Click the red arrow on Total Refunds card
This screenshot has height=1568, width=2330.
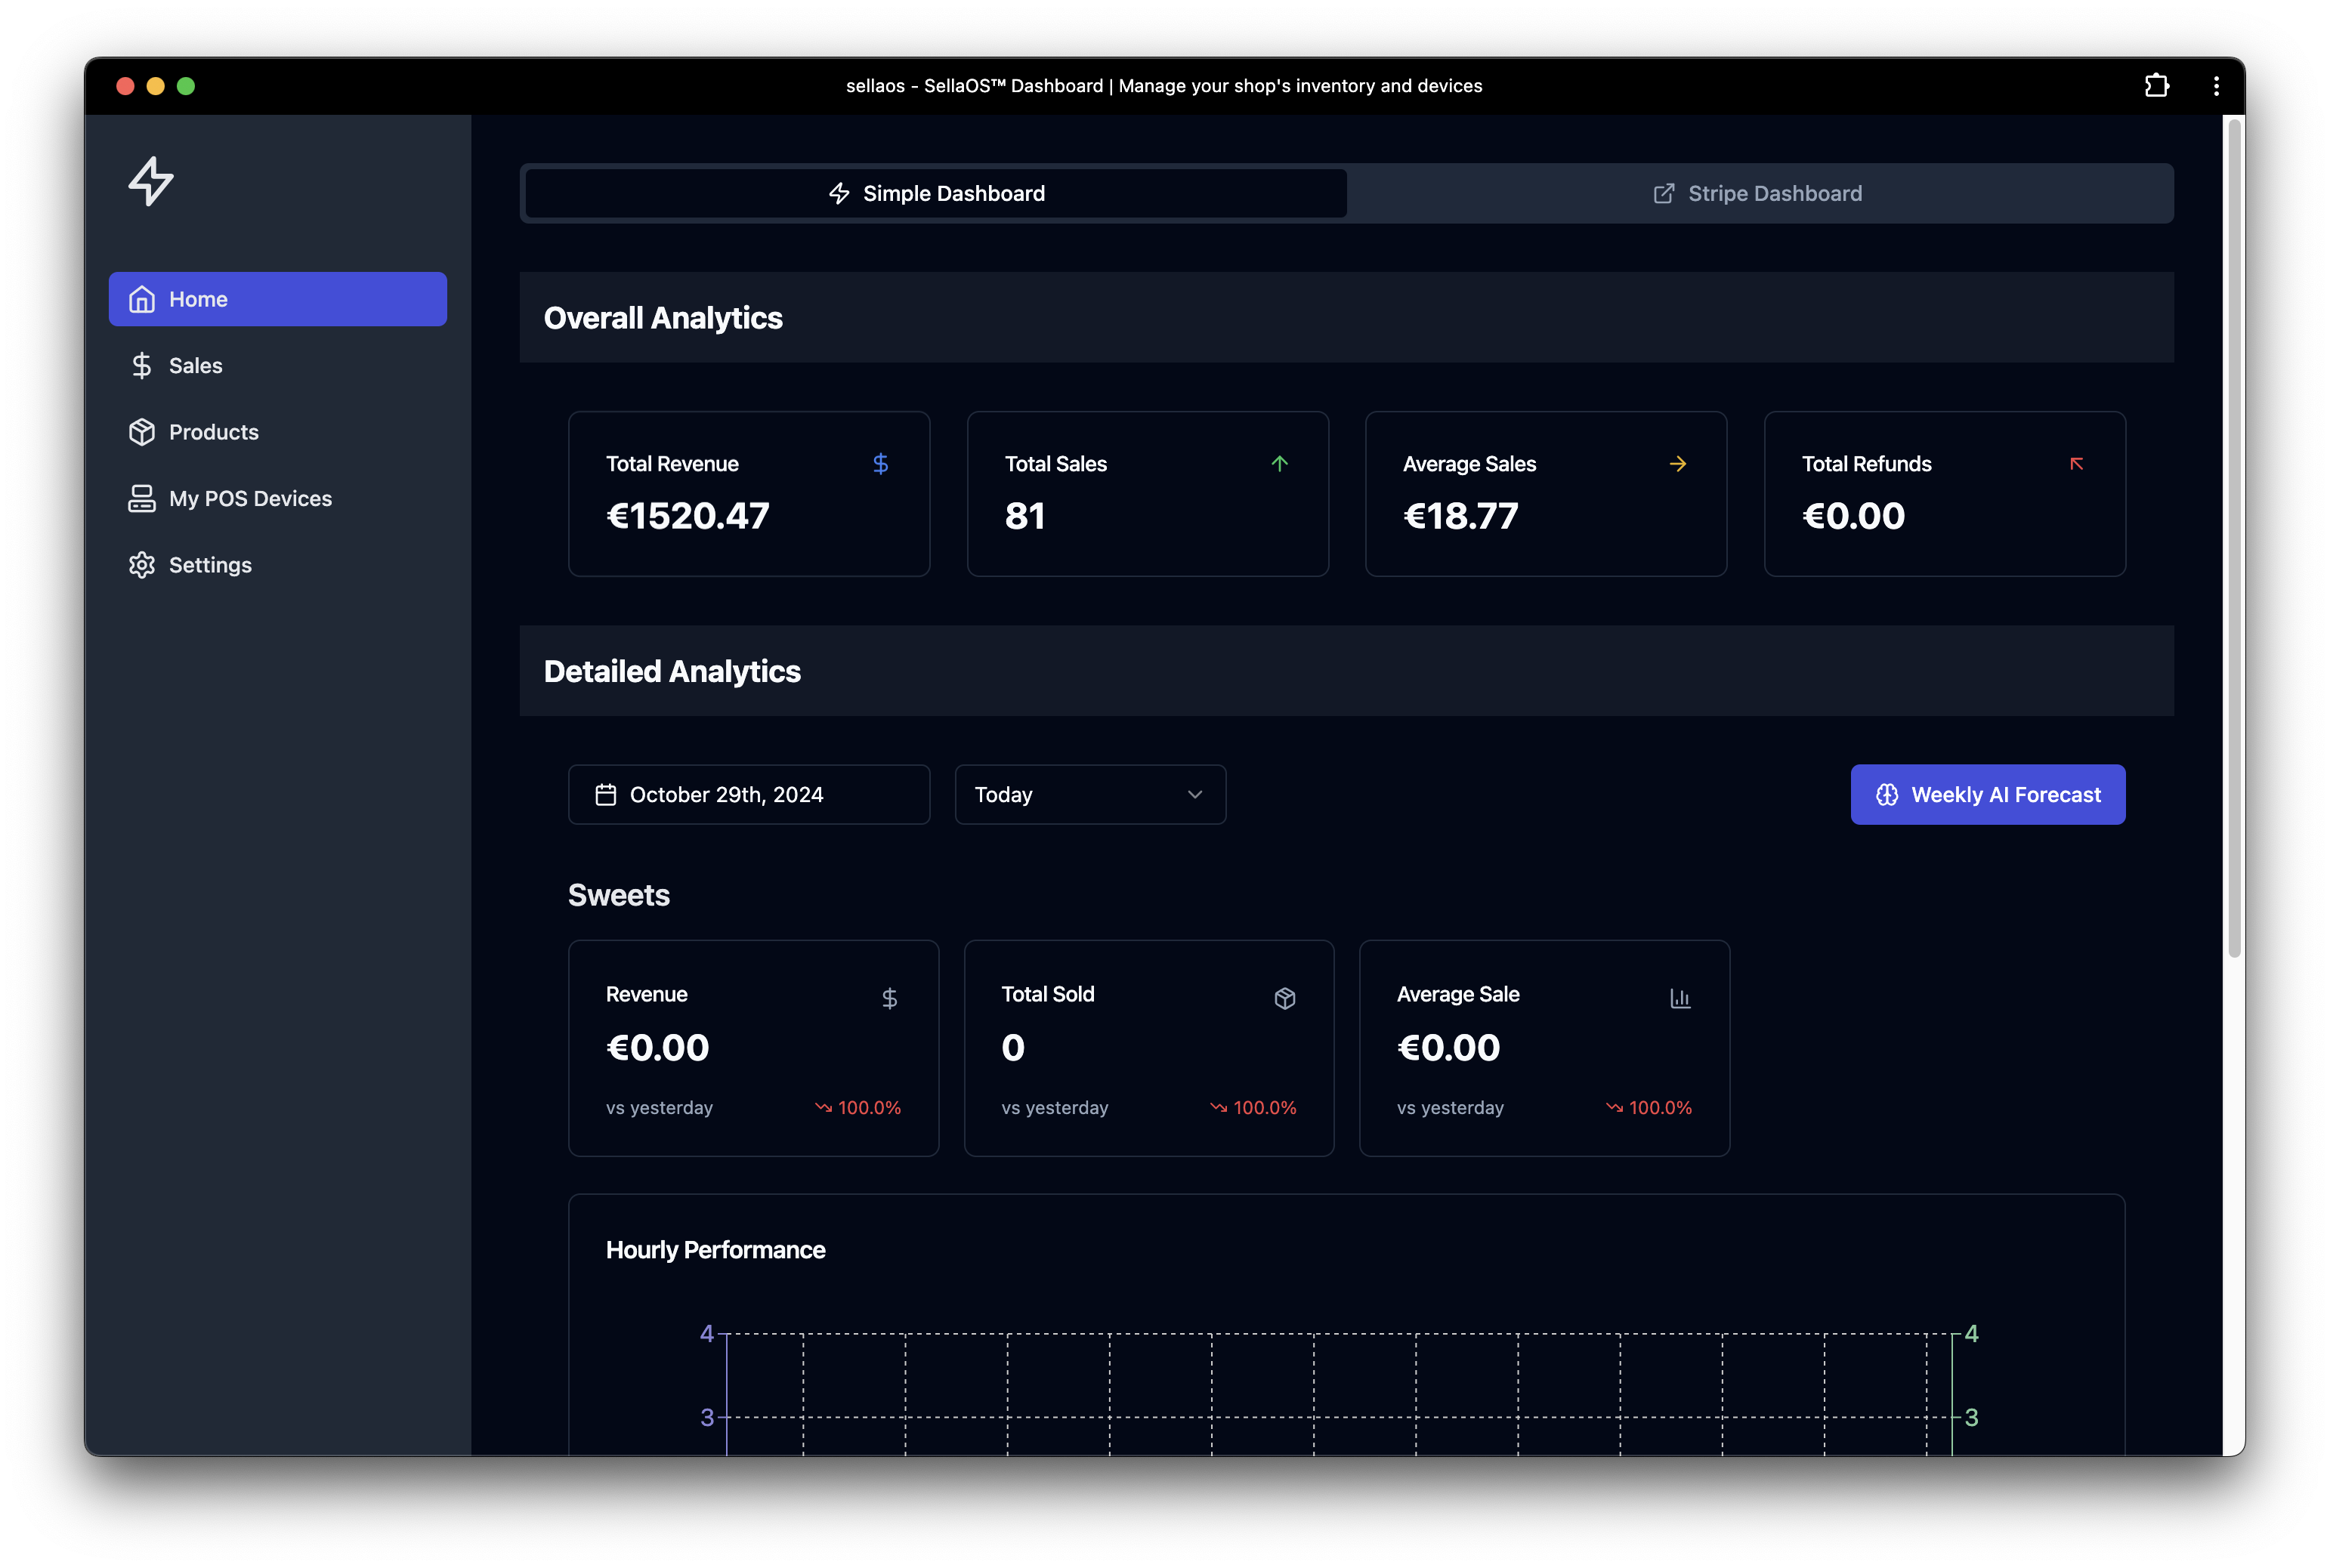pos(2076,464)
